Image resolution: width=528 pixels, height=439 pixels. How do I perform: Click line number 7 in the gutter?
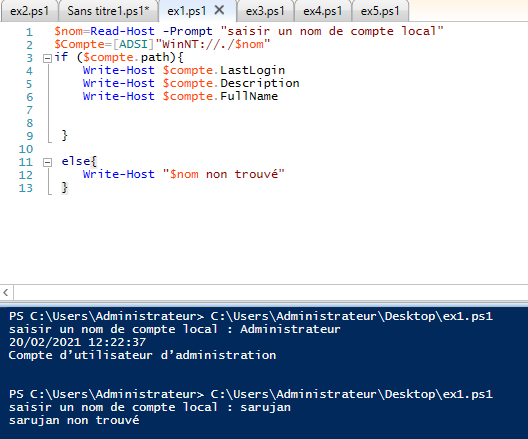tap(30, 110)
